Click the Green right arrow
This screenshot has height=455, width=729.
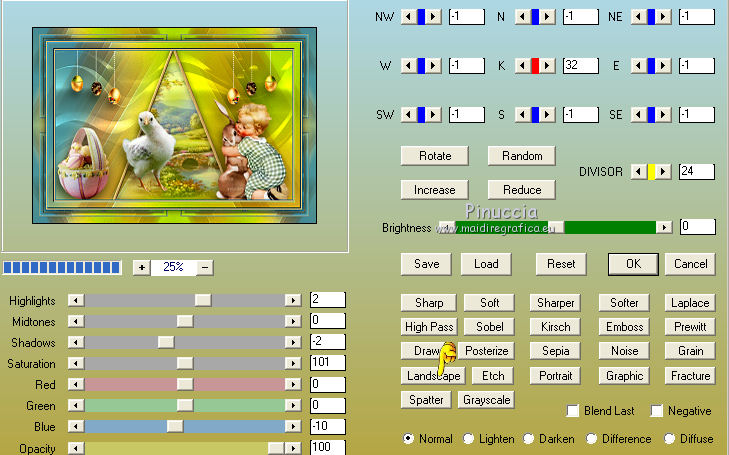pos(293,405)
